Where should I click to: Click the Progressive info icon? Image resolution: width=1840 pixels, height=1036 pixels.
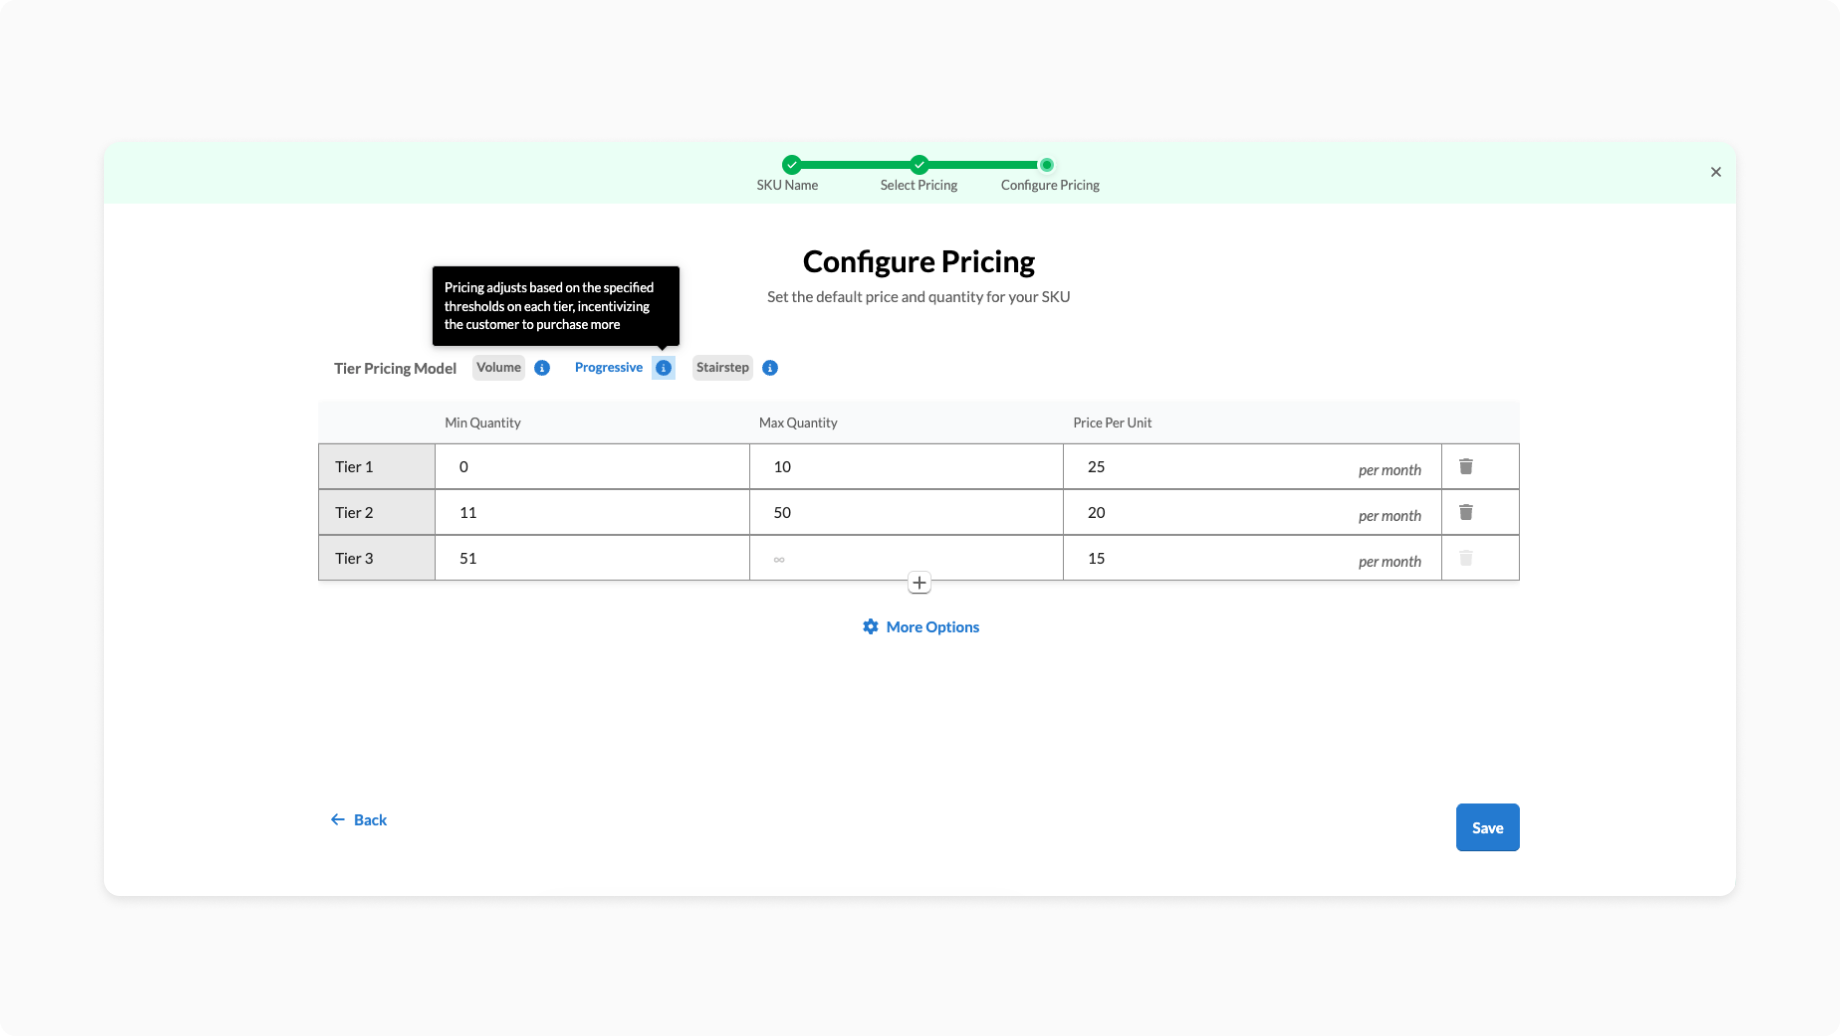coord(663,368)
